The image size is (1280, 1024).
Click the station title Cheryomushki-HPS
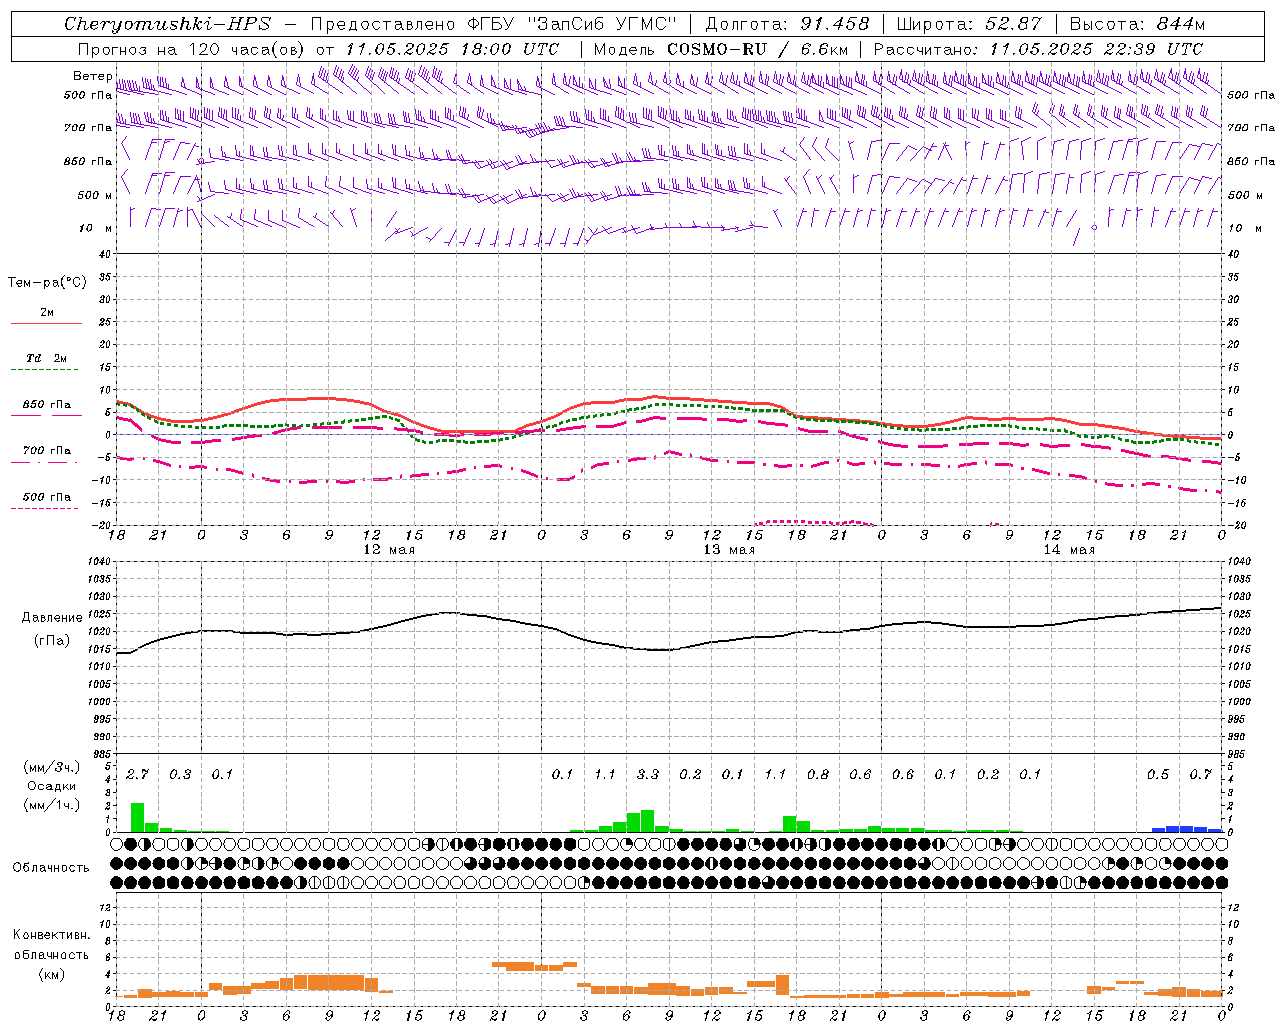point(167,24)
